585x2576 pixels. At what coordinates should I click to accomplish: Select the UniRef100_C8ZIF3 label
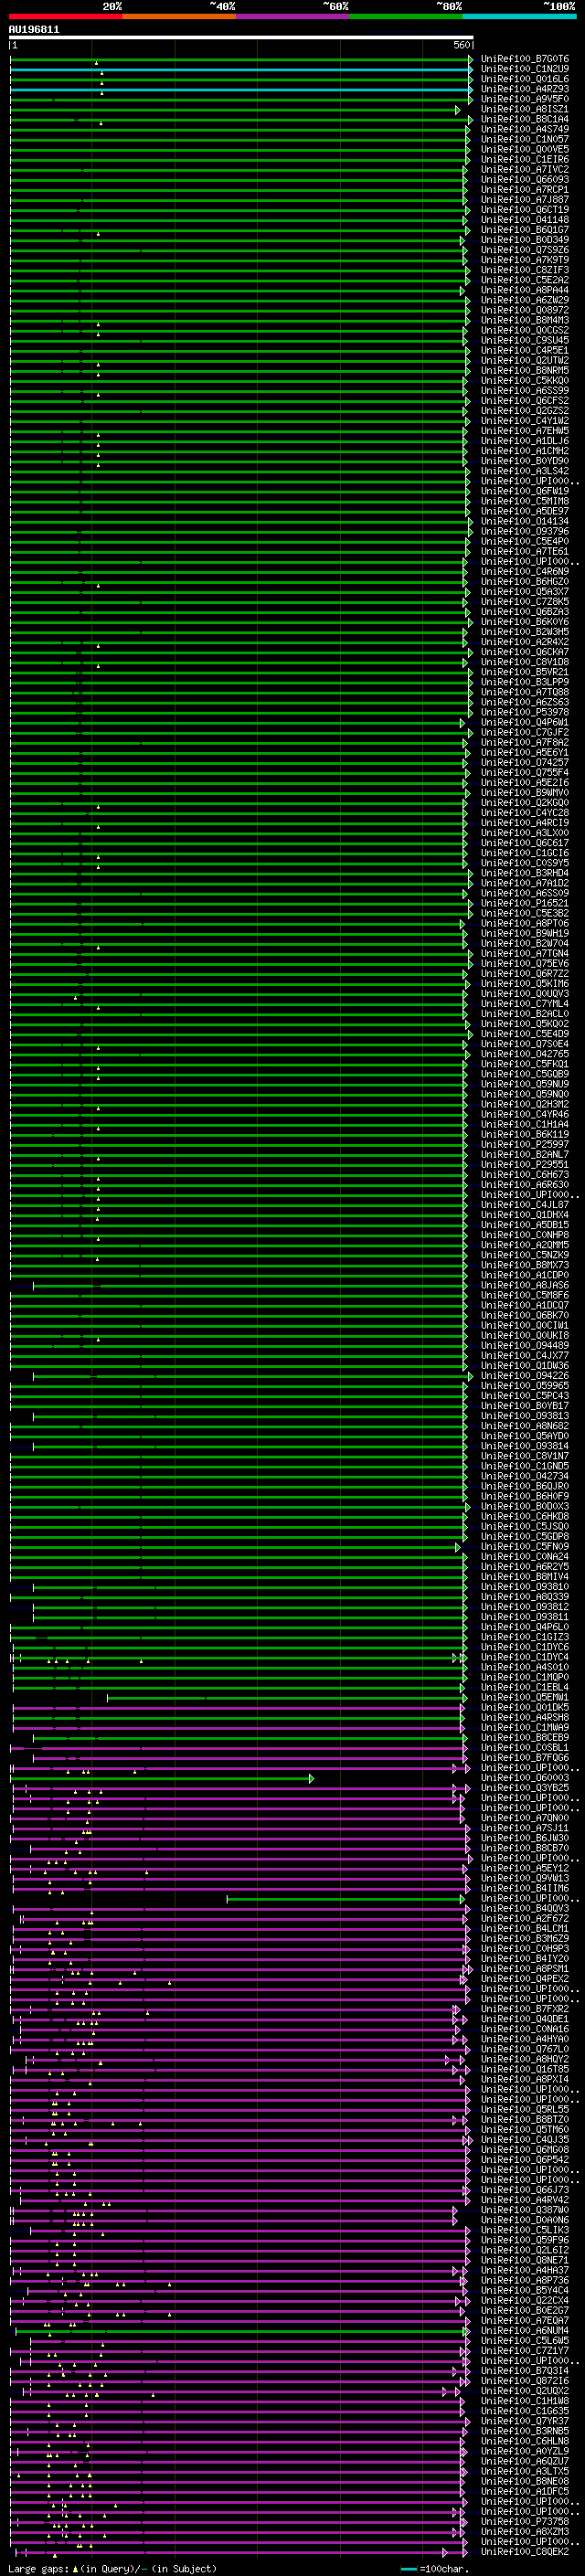click(x=525, y=270)
